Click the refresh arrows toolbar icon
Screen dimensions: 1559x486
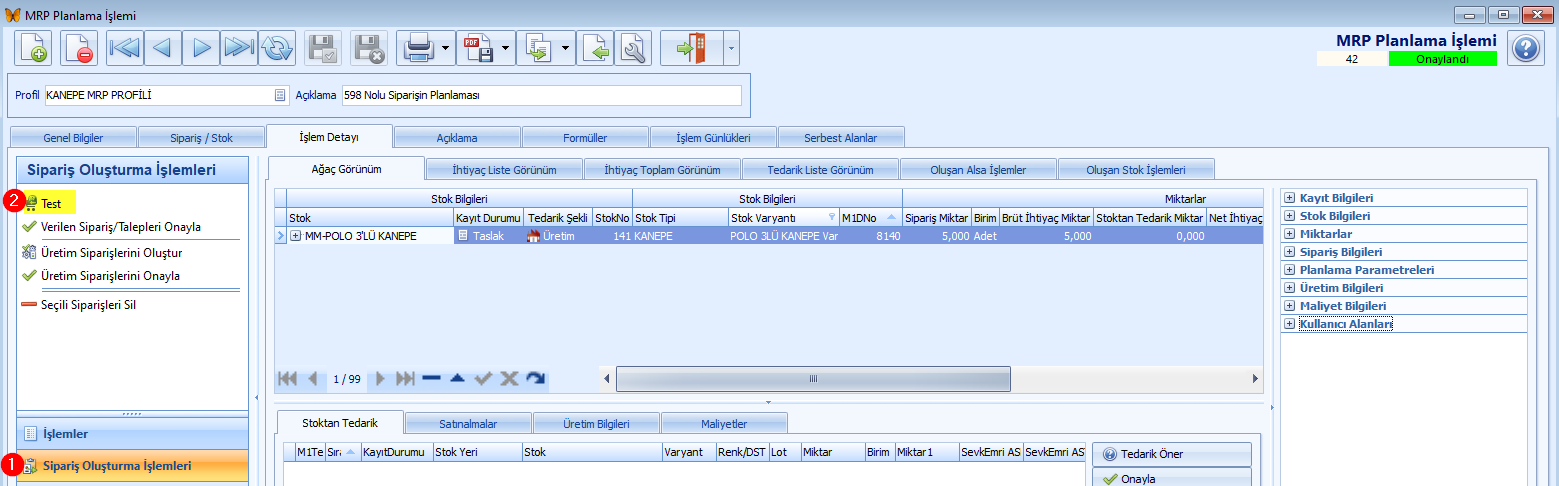[277, 48]
